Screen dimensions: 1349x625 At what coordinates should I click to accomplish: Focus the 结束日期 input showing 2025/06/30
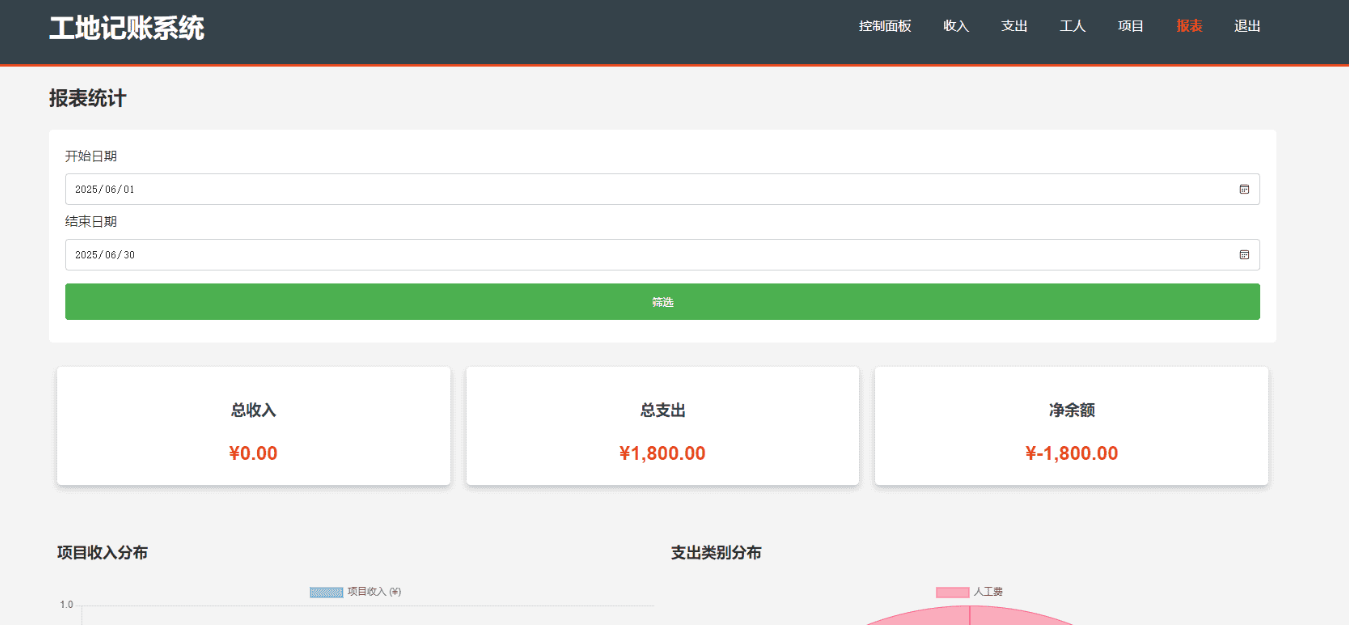pos(662,255)
